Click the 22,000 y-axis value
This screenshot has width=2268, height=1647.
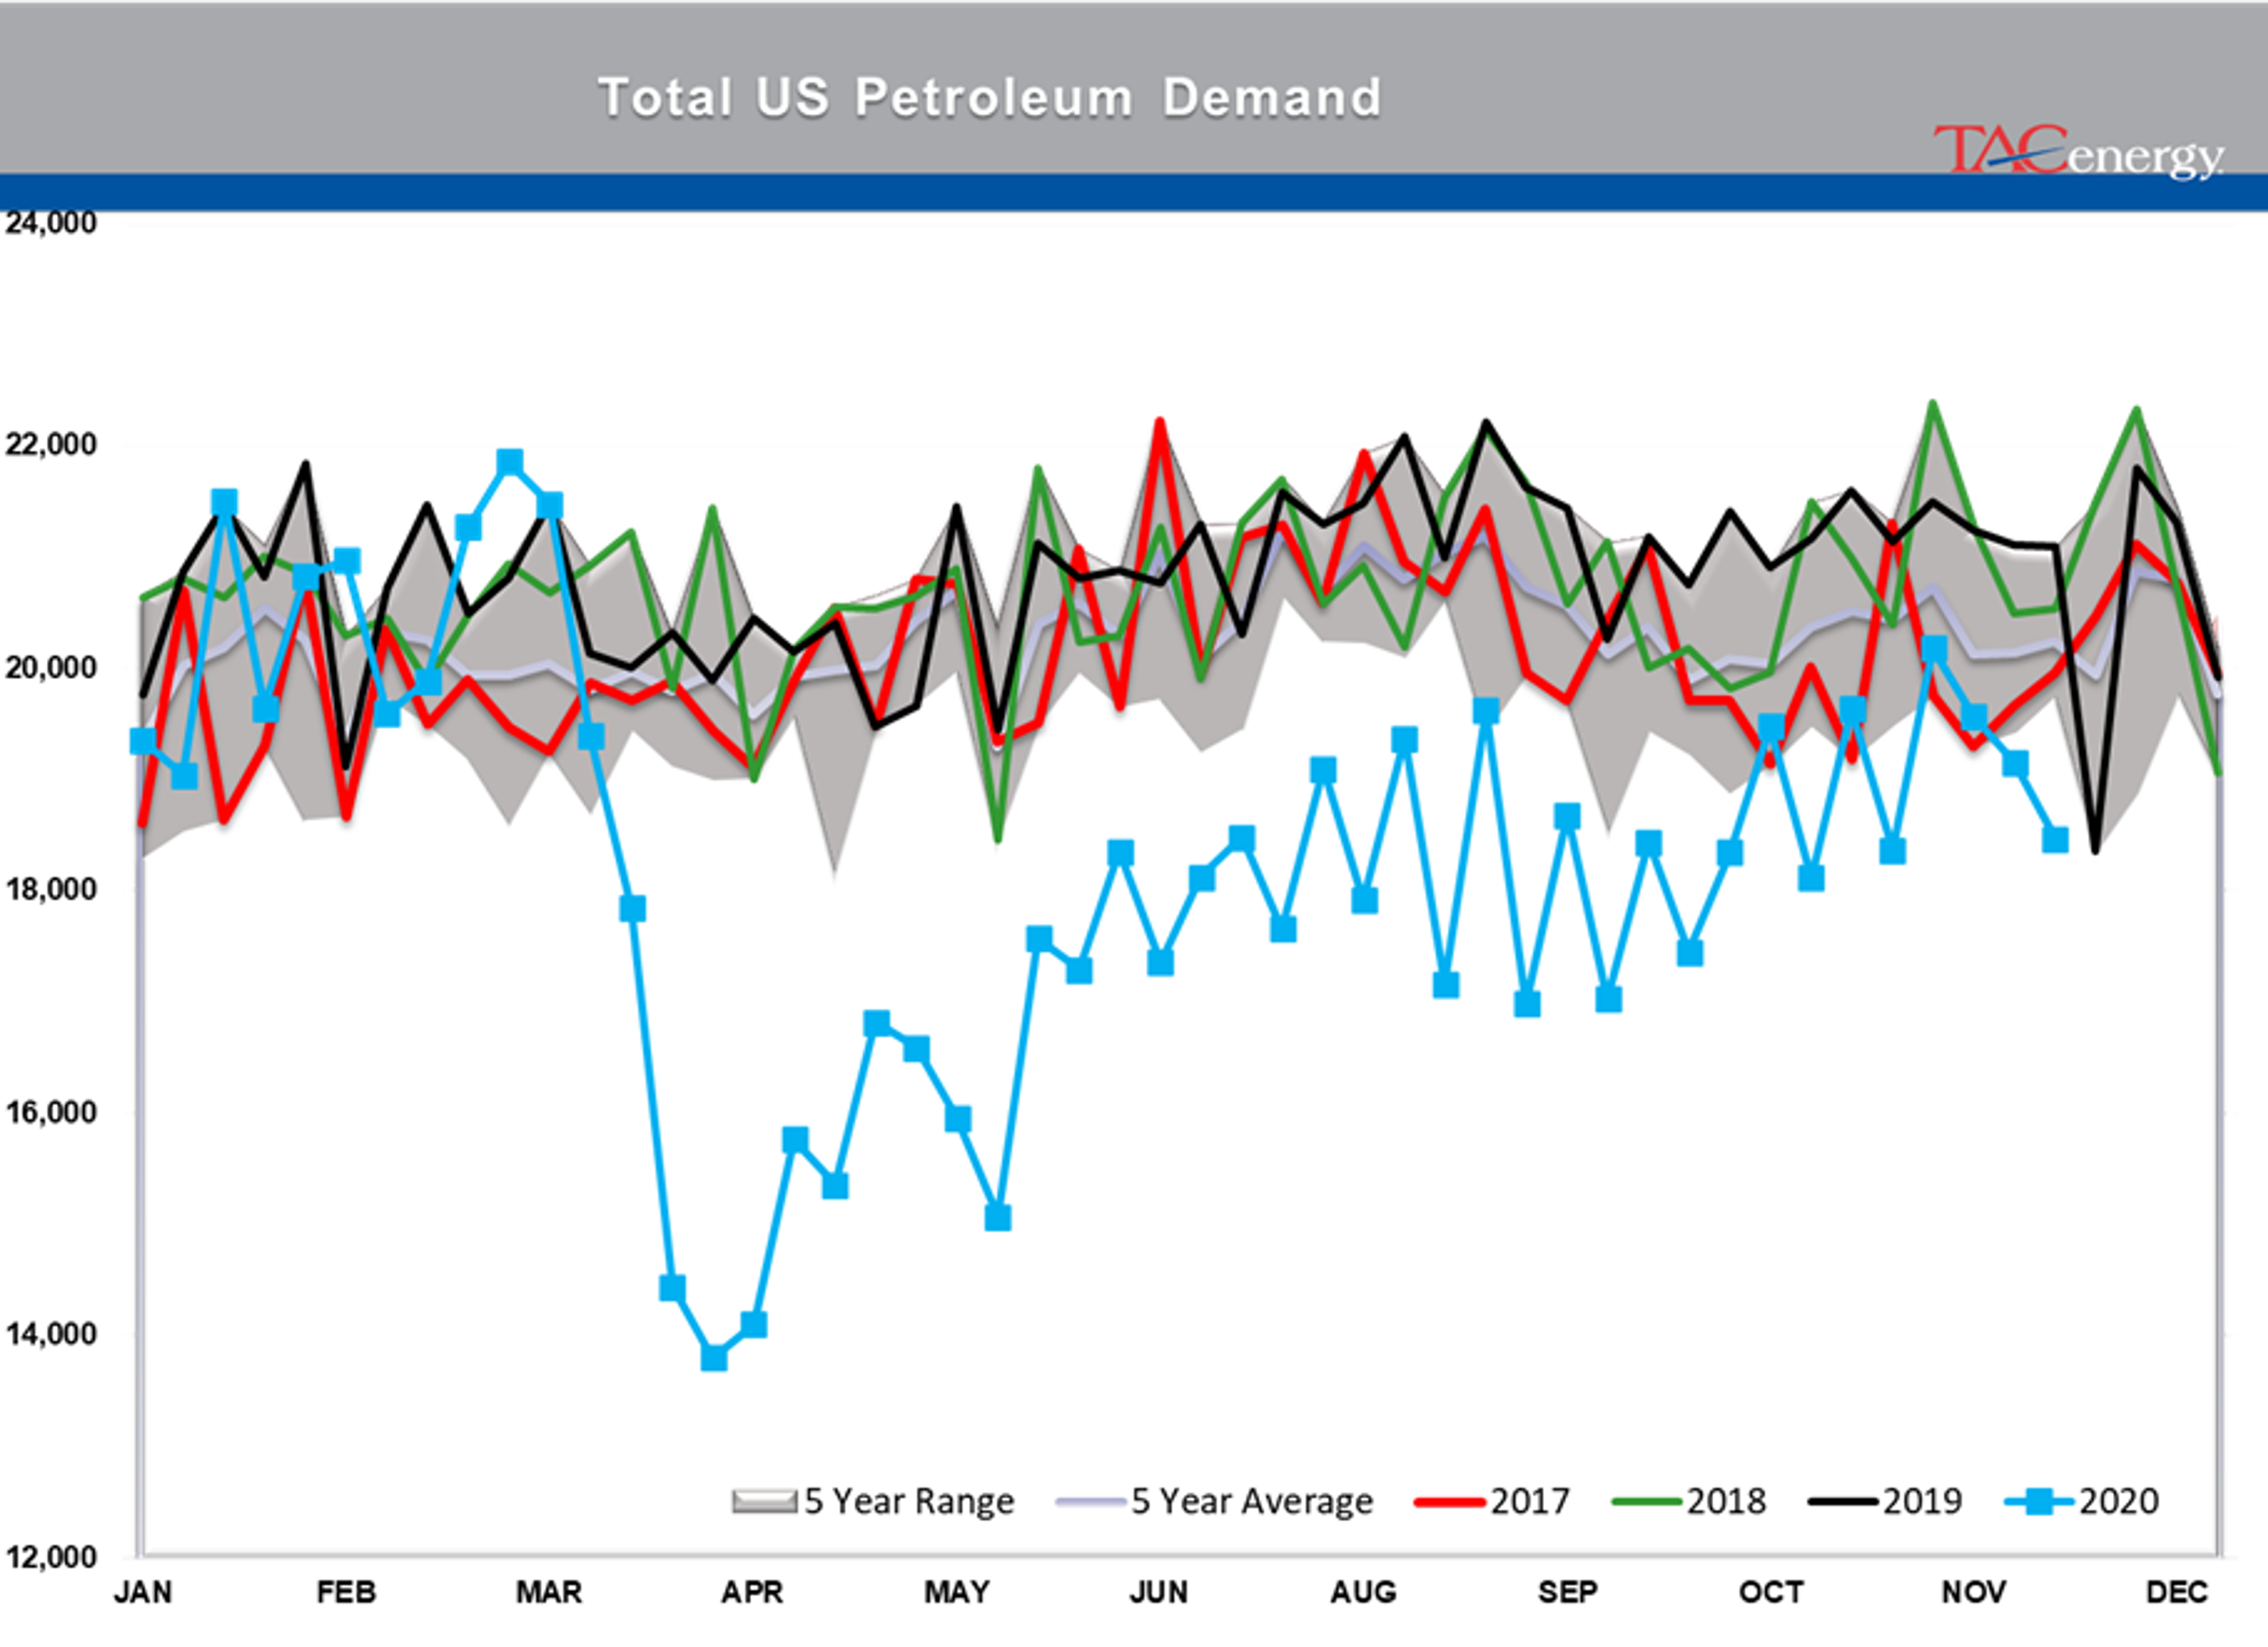(51, 444)
